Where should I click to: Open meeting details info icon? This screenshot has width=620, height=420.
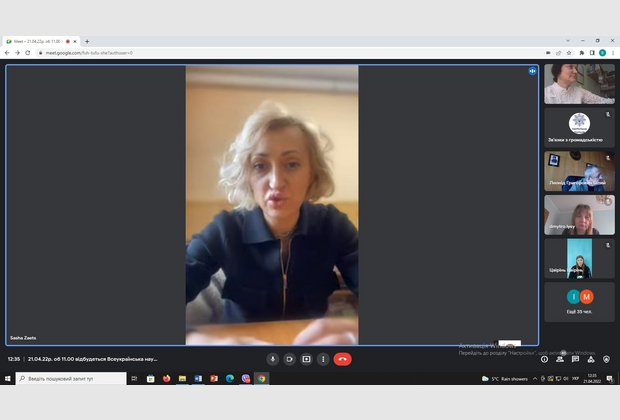[544, 359]
